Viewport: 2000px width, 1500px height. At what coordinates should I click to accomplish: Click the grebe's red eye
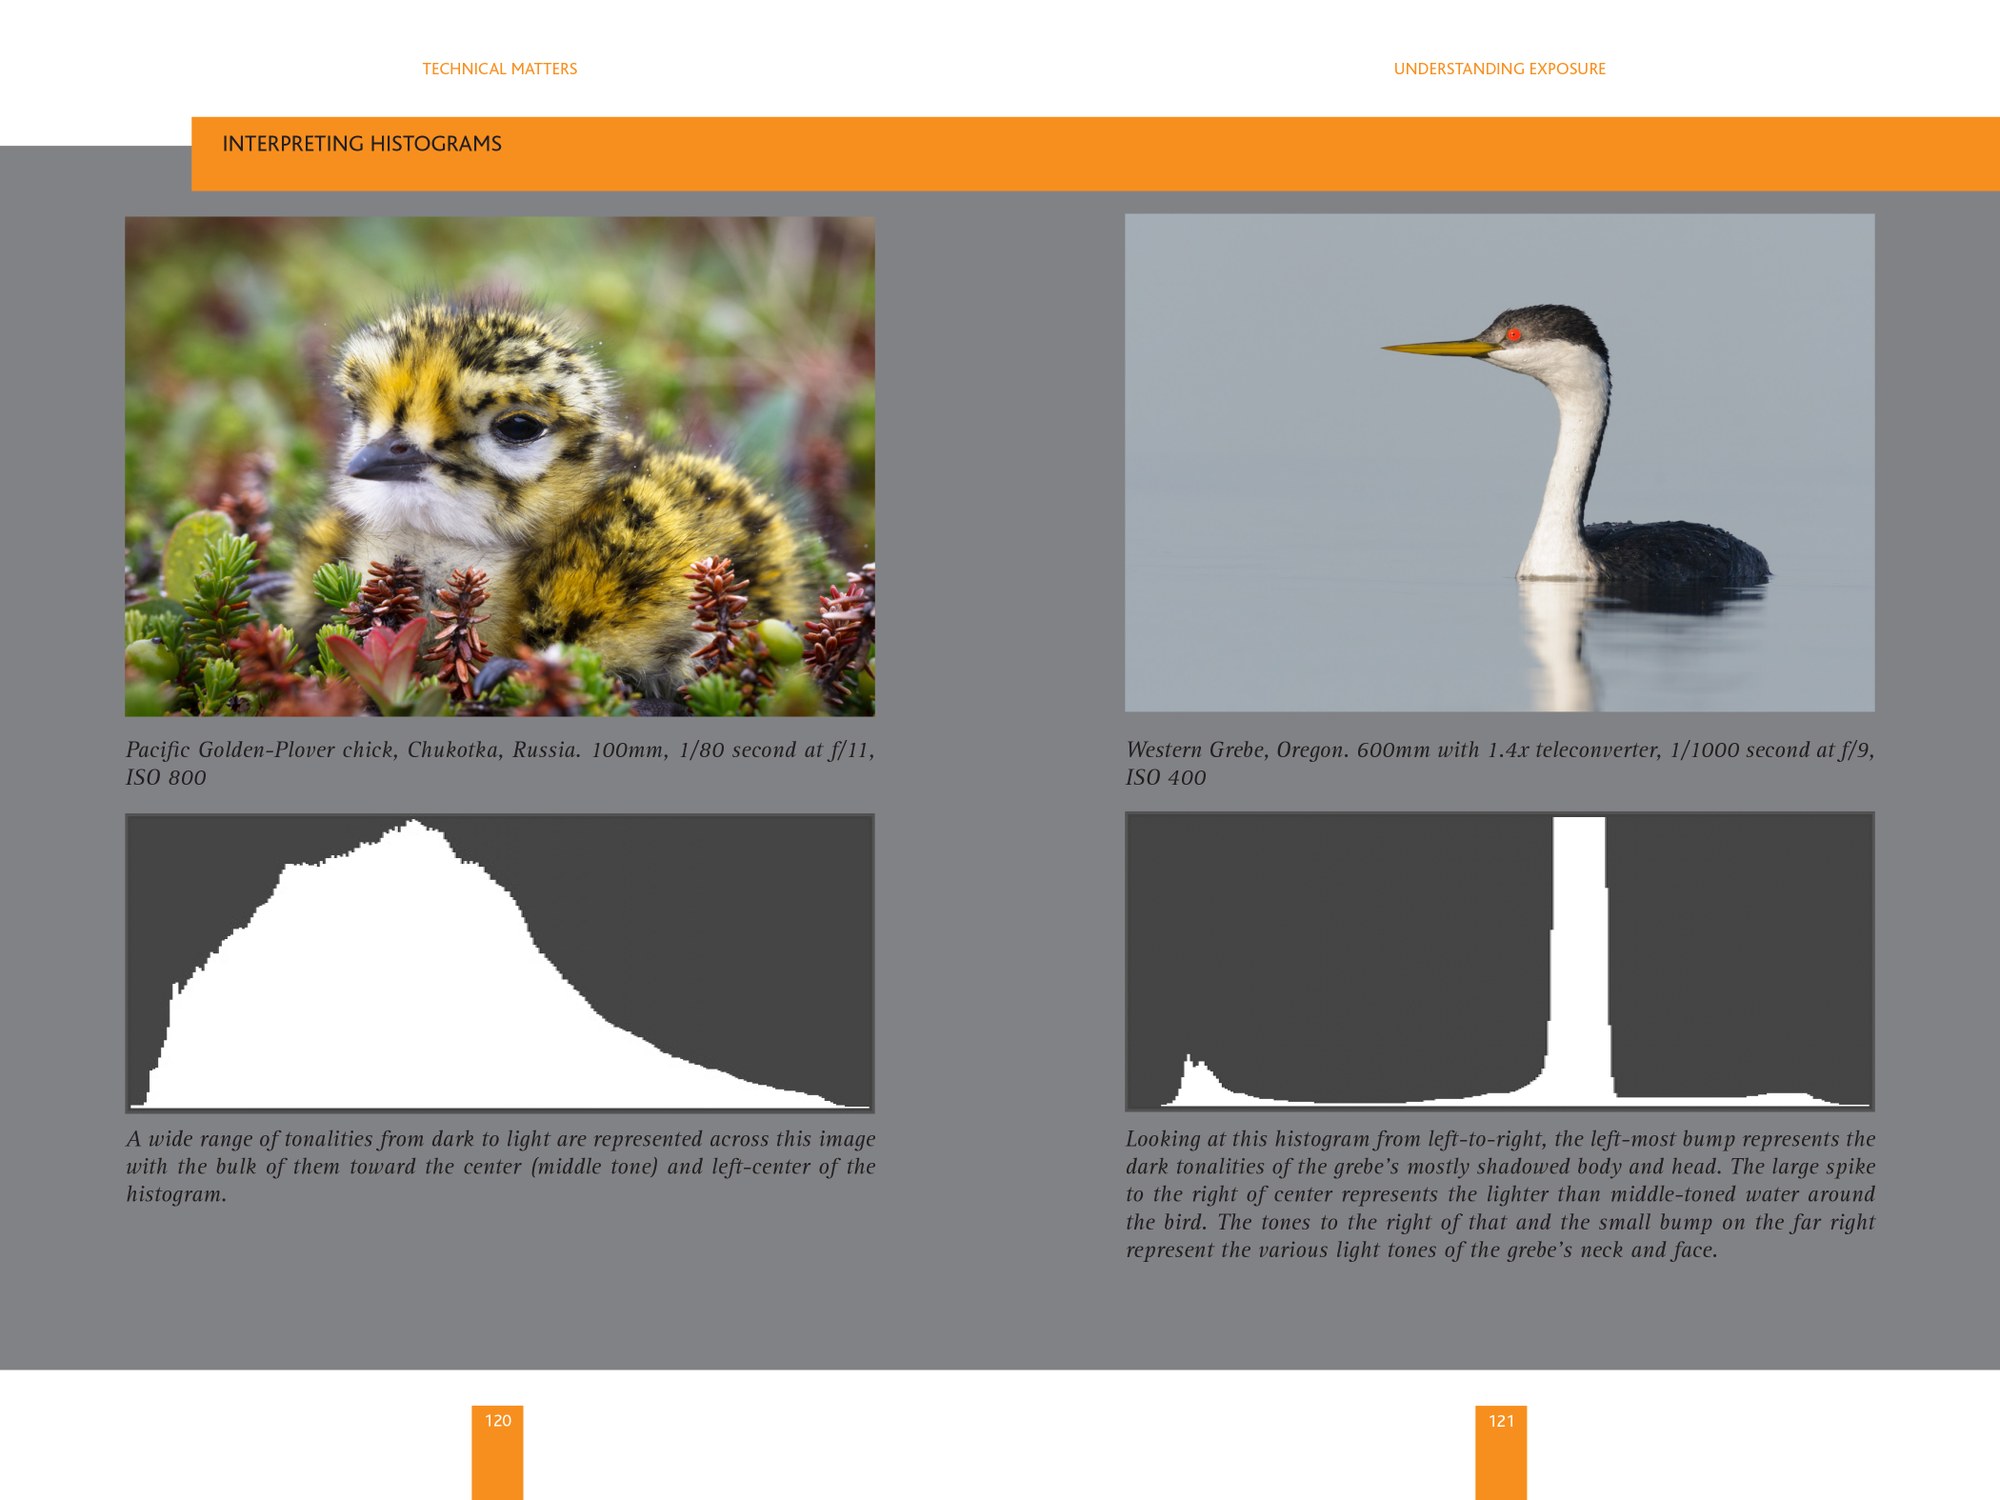[1513, 335]
